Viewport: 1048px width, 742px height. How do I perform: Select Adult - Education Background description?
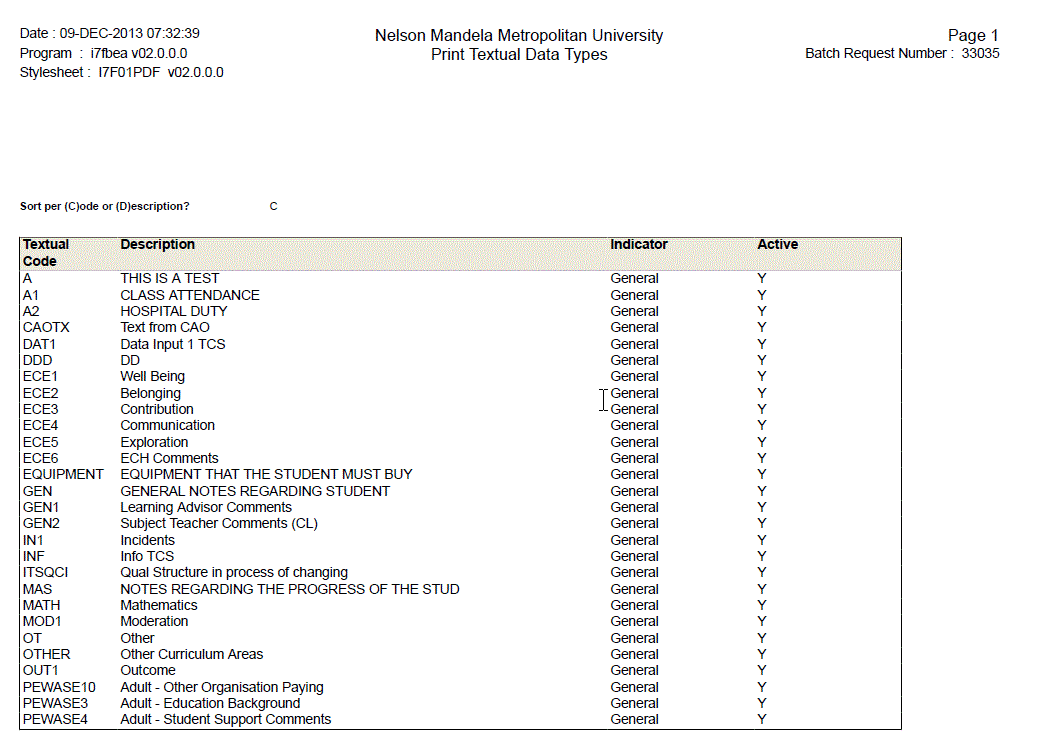[210, 703]
